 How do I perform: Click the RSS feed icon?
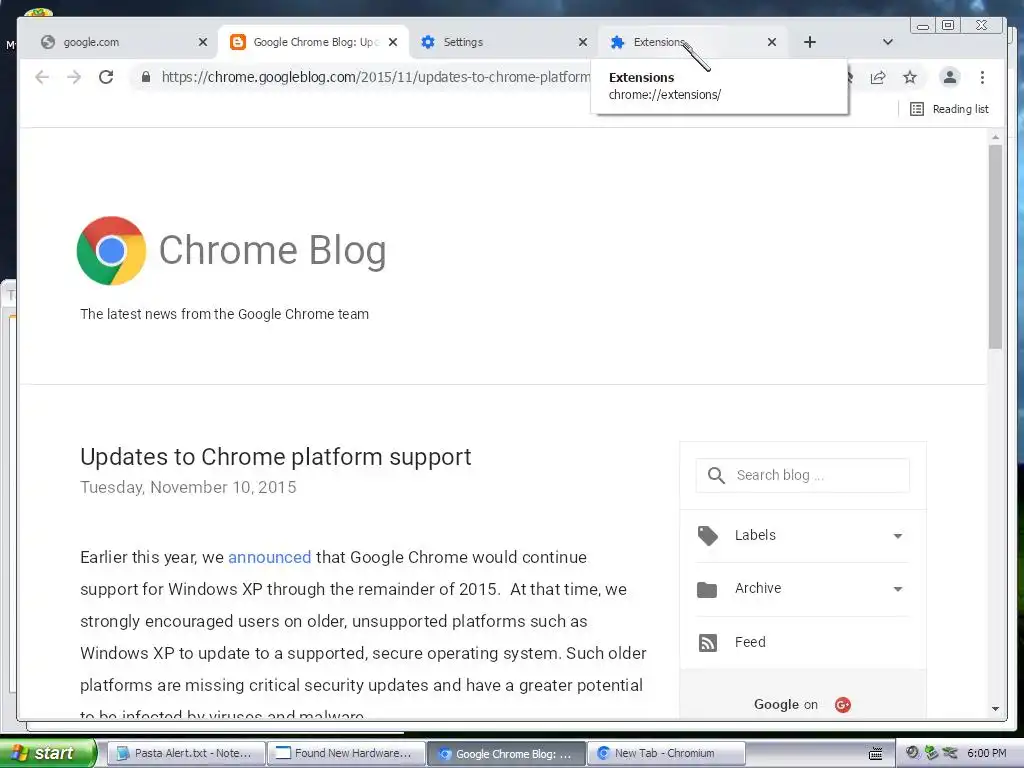tap(707, 643)
